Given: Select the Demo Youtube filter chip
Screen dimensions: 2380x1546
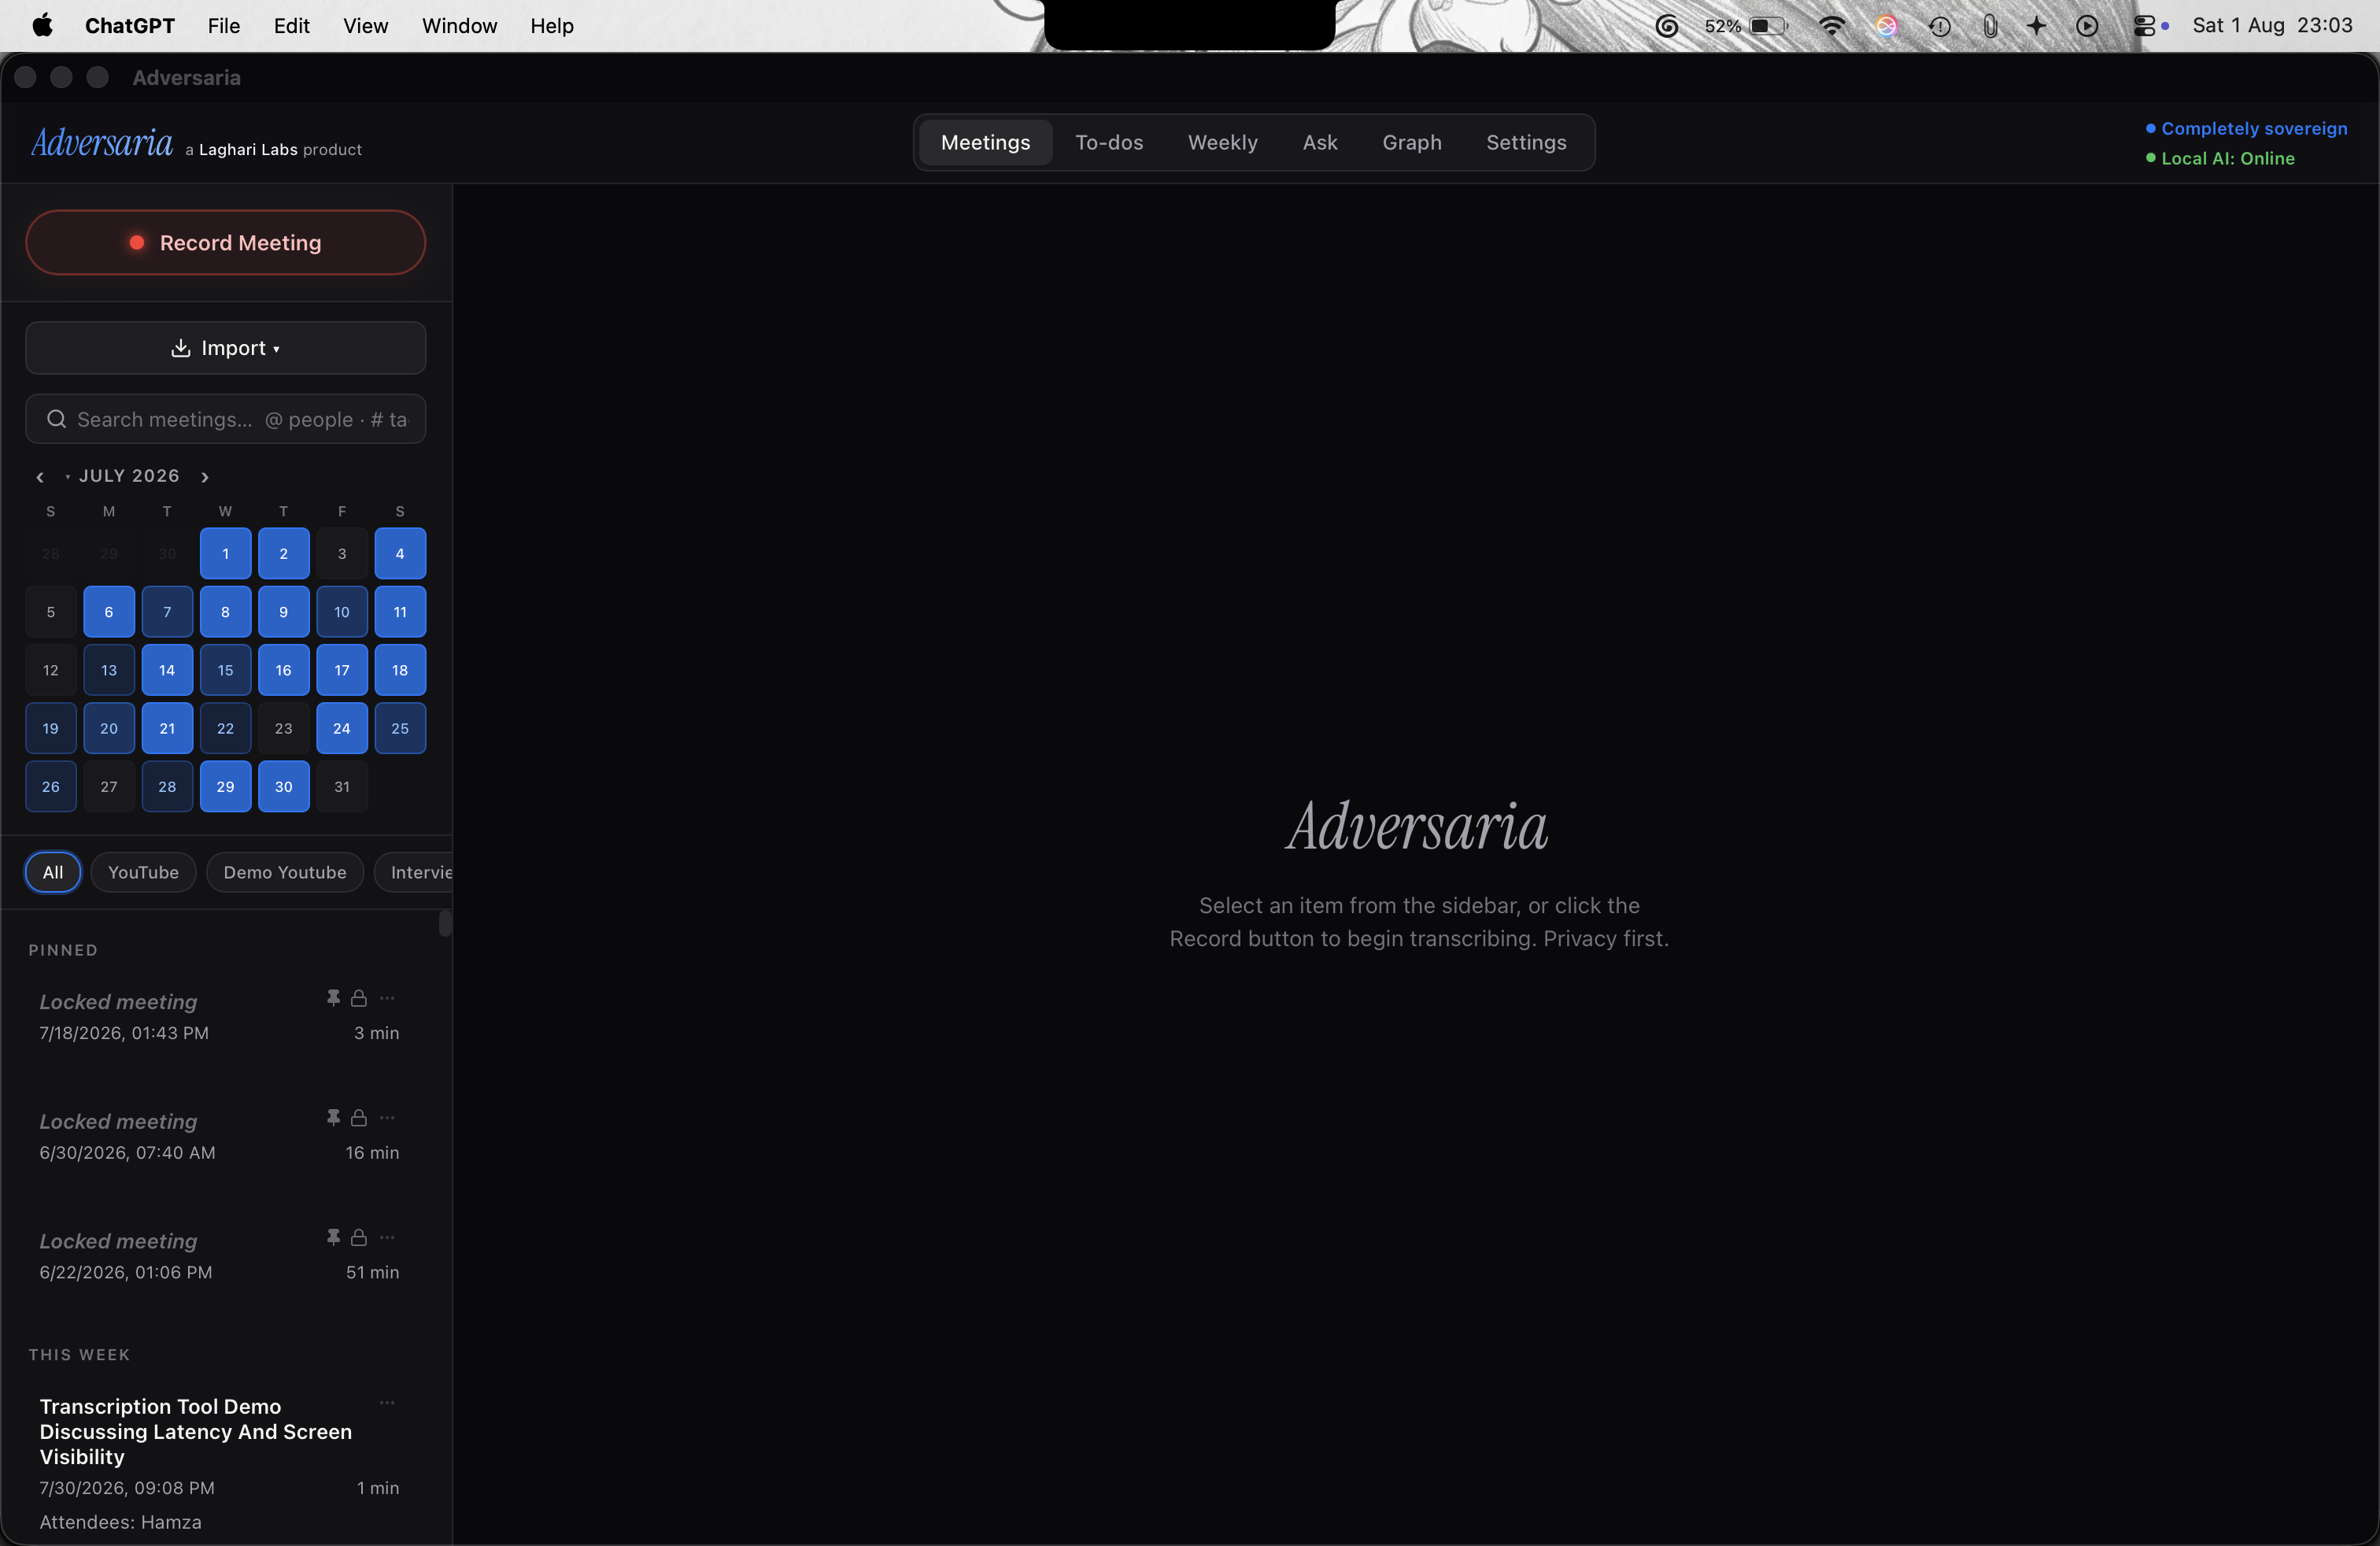Looking at the screenshot, I should pyautogui.click(x=285, y=872).
